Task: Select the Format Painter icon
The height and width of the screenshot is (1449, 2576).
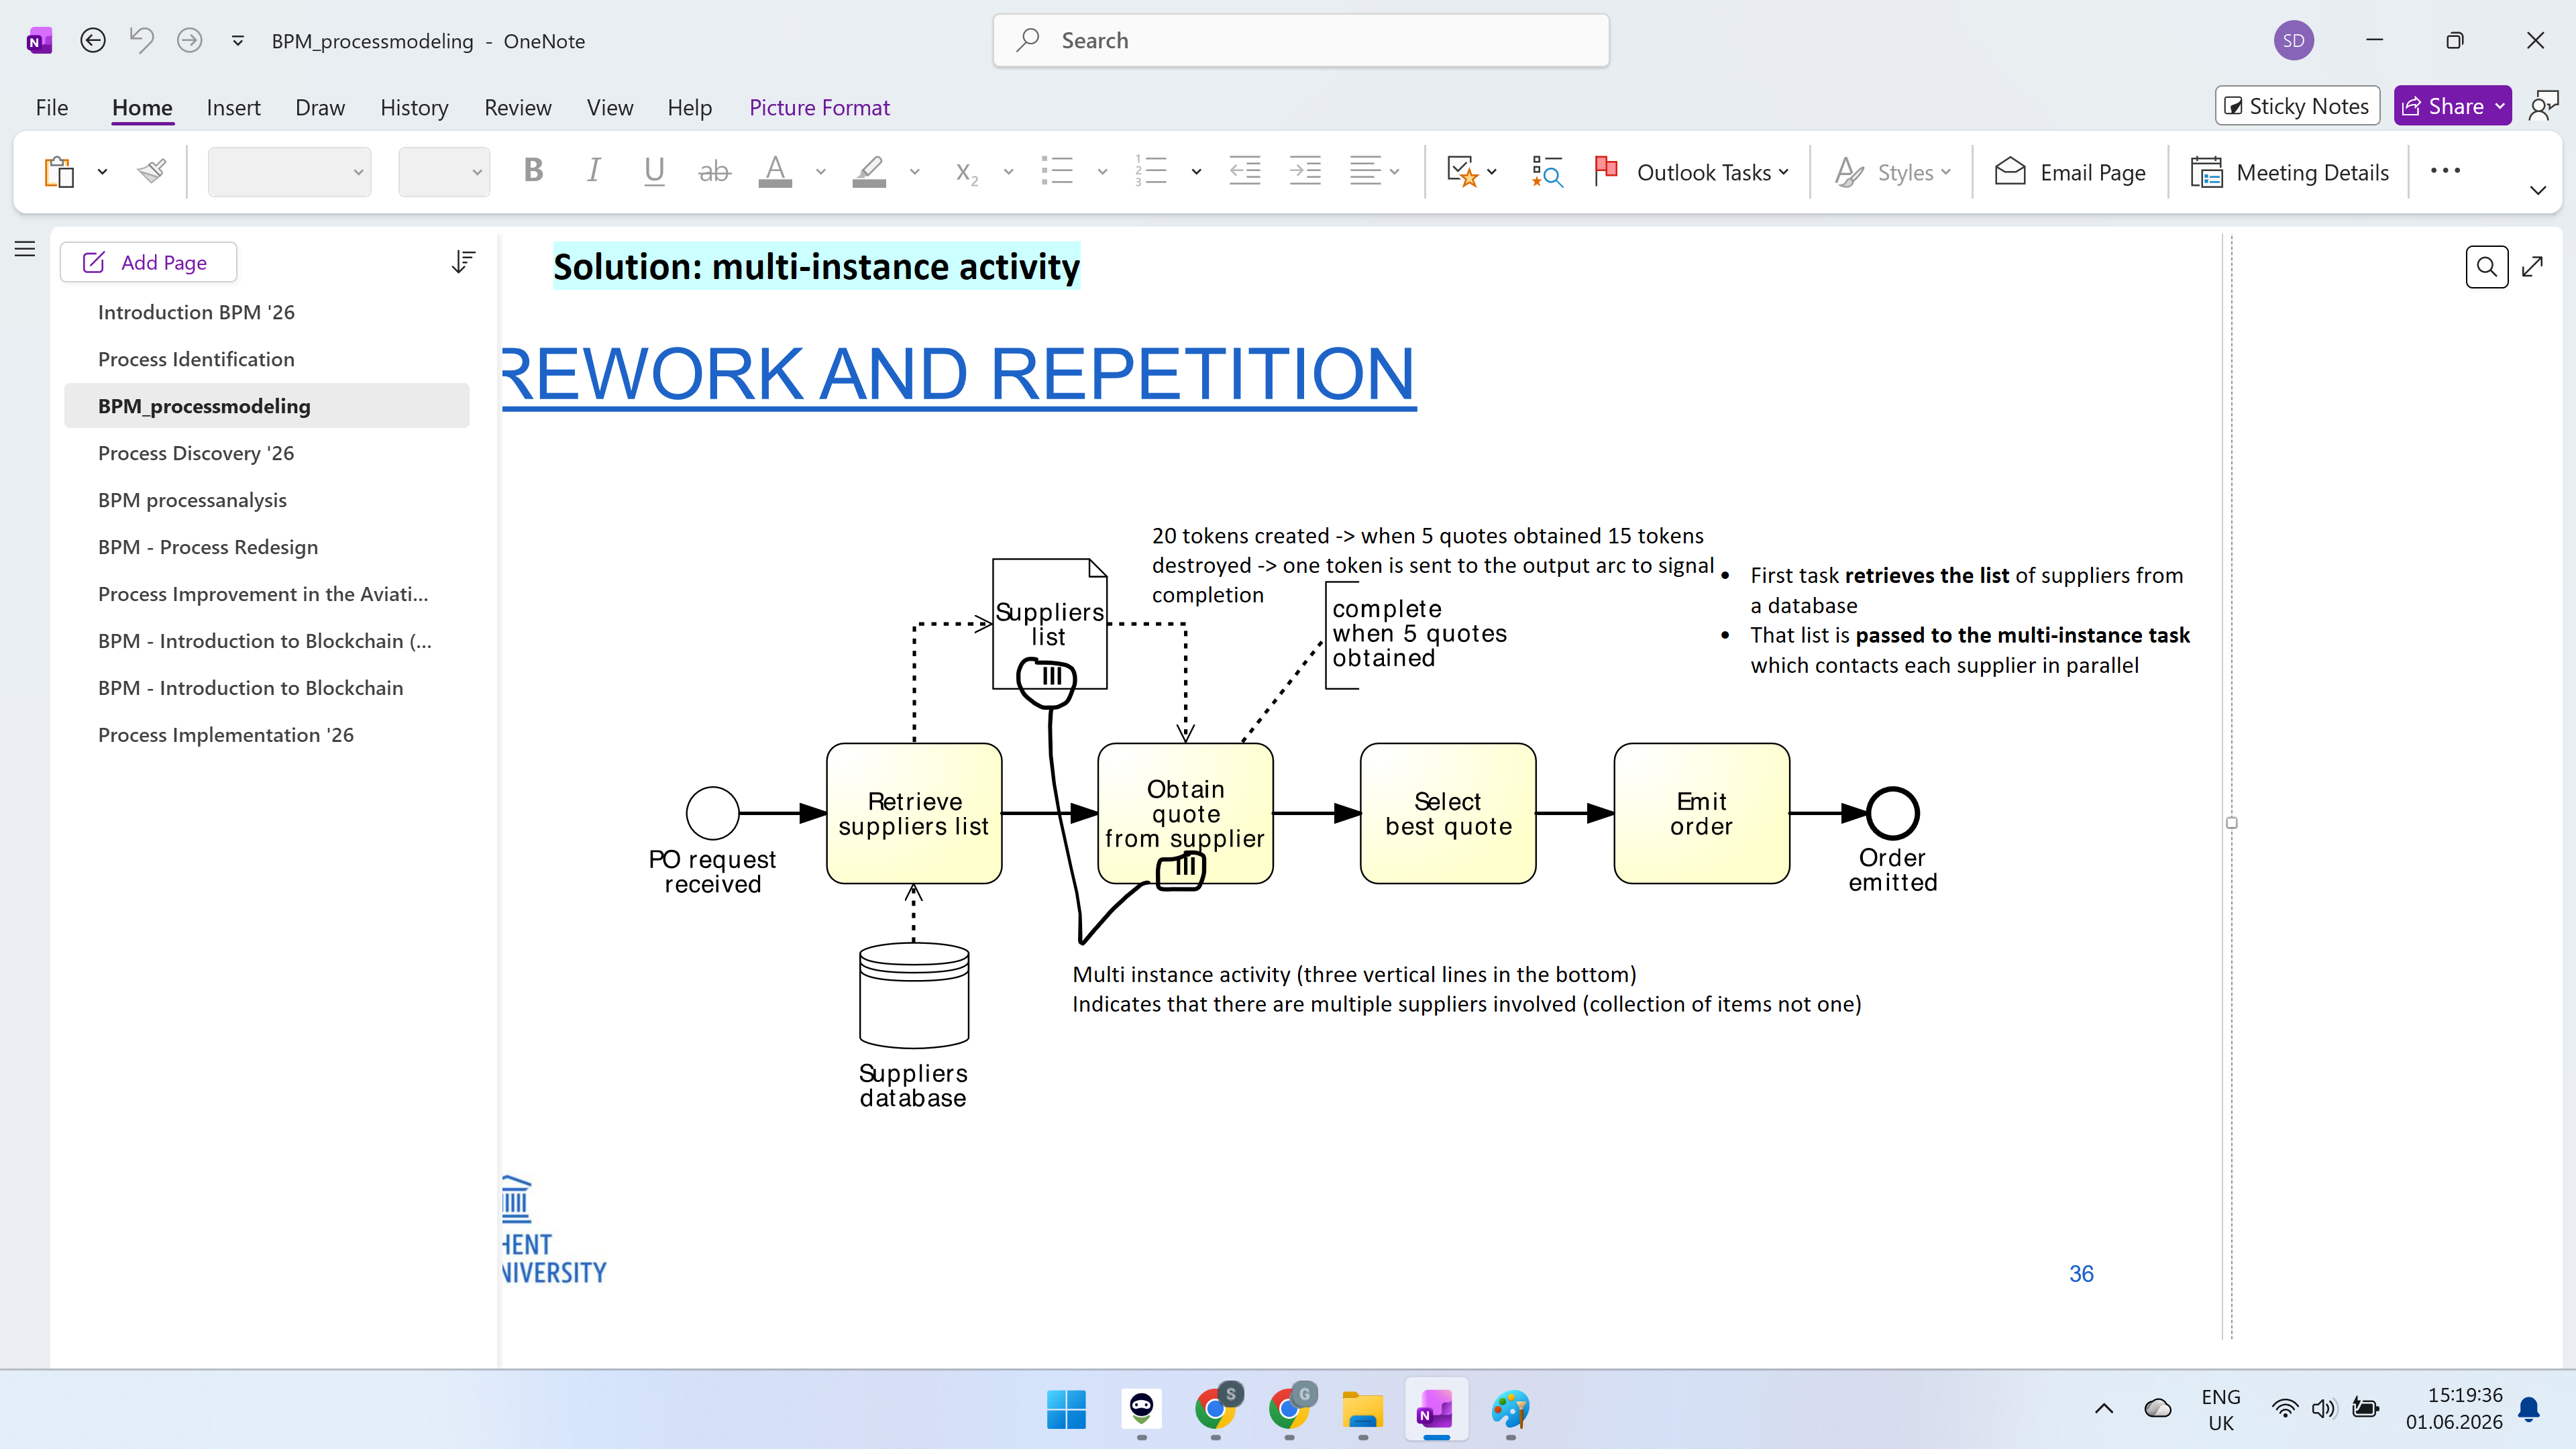Action: tap(152, 172)
